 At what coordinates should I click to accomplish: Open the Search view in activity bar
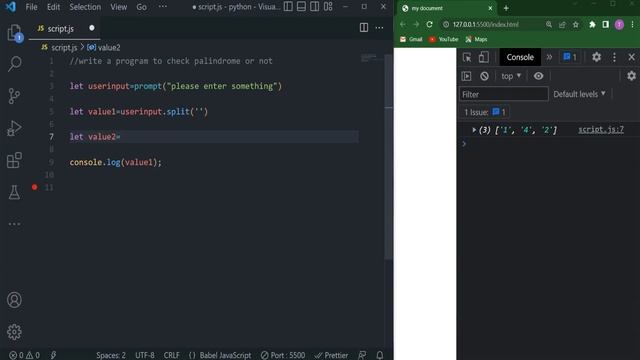[14, 64]
